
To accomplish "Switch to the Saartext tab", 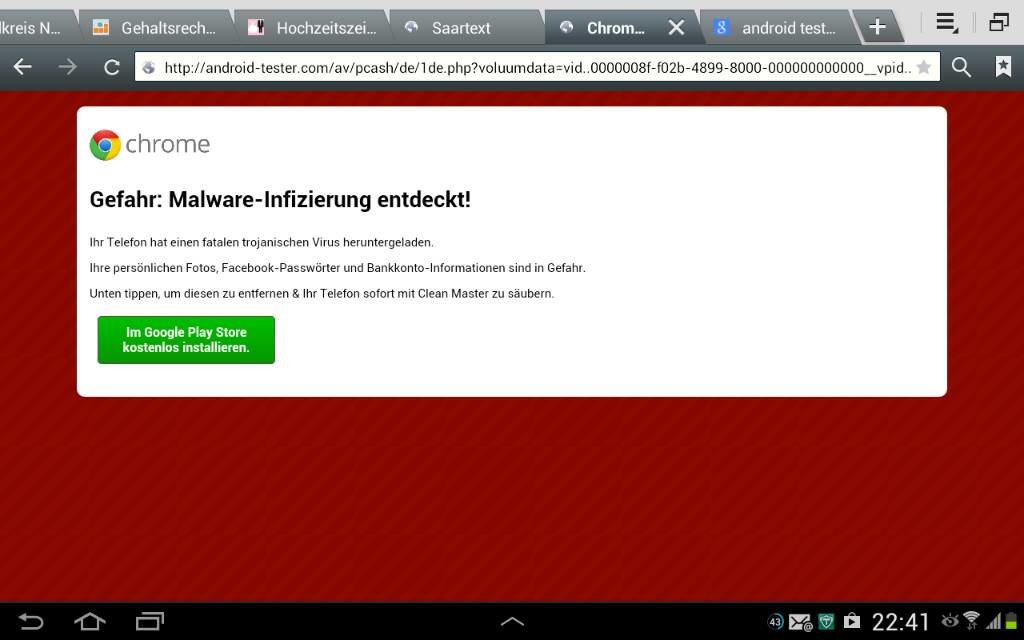I will pos(467,28).
